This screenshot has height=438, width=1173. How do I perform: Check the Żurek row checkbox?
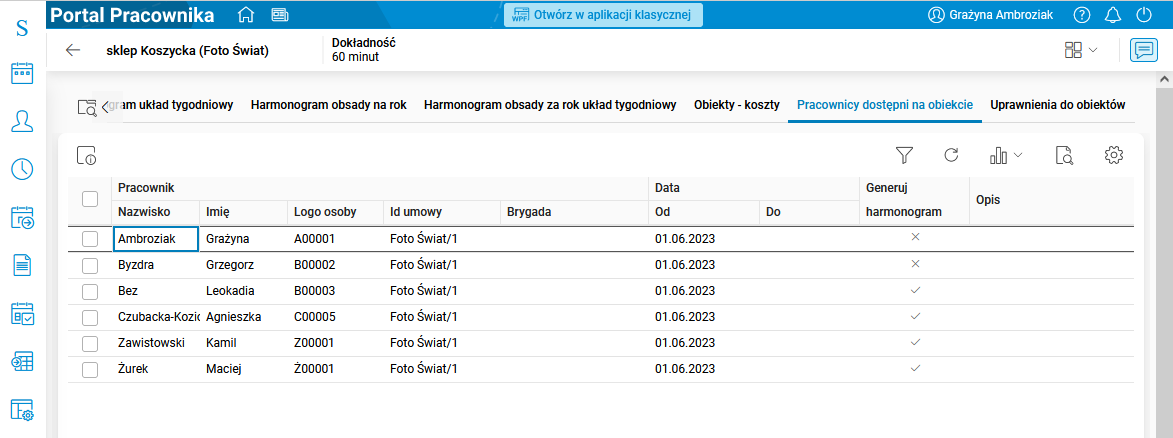coord(90,369)
